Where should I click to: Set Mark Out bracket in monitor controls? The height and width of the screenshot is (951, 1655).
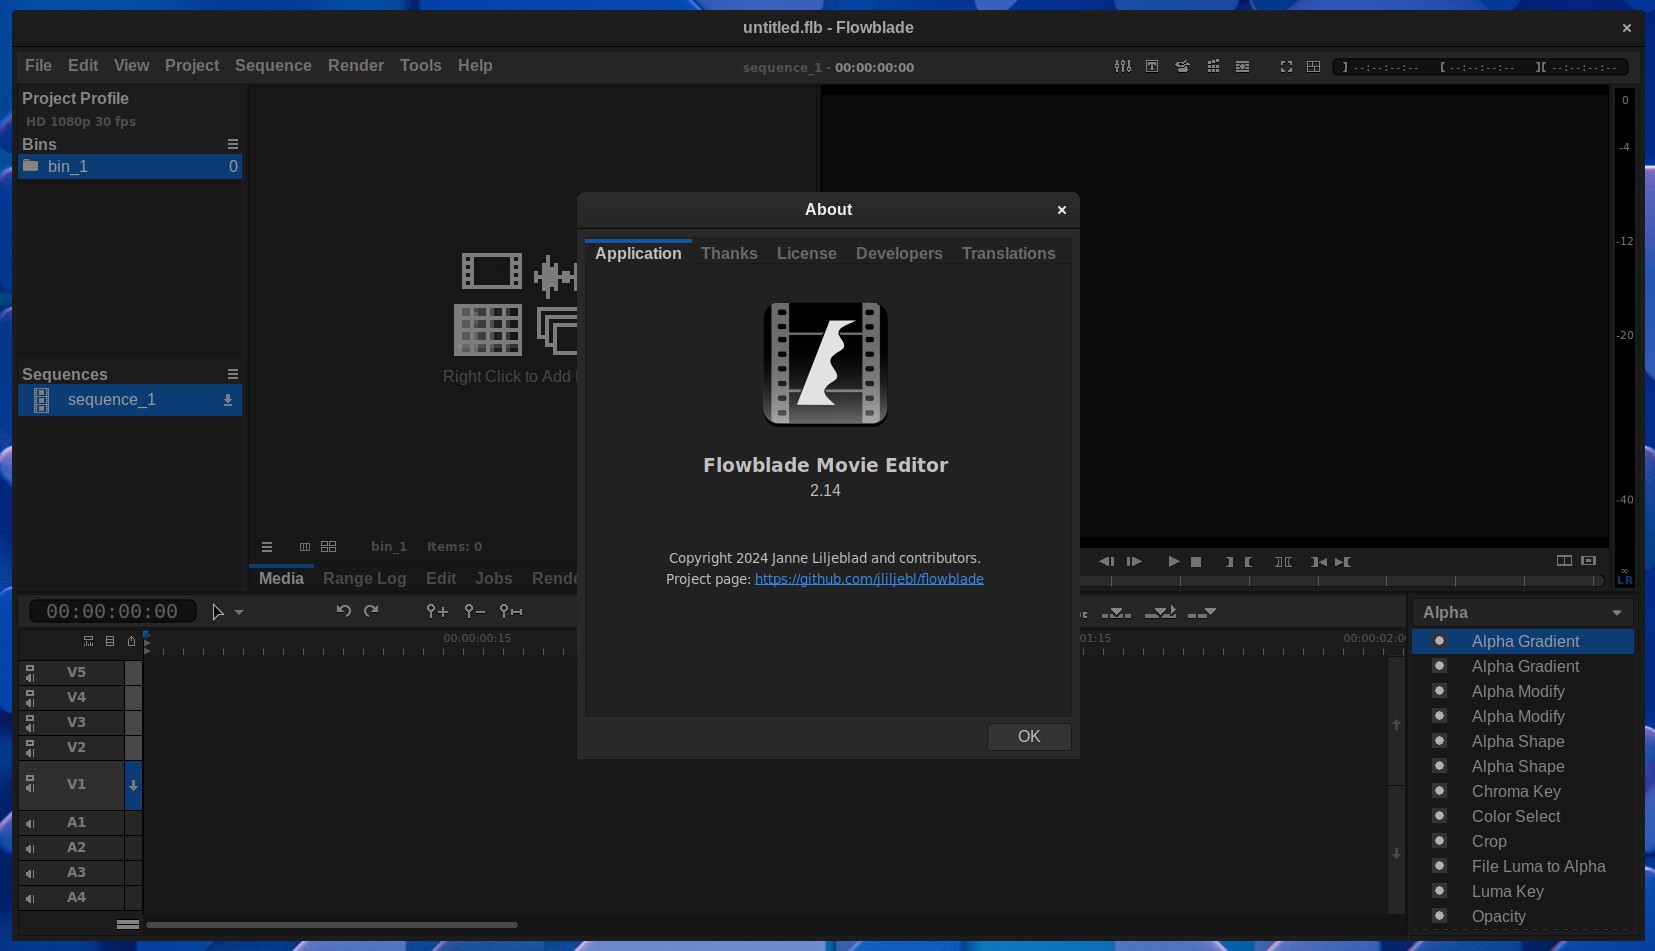pyautogui.click(x=1248, y=561)
